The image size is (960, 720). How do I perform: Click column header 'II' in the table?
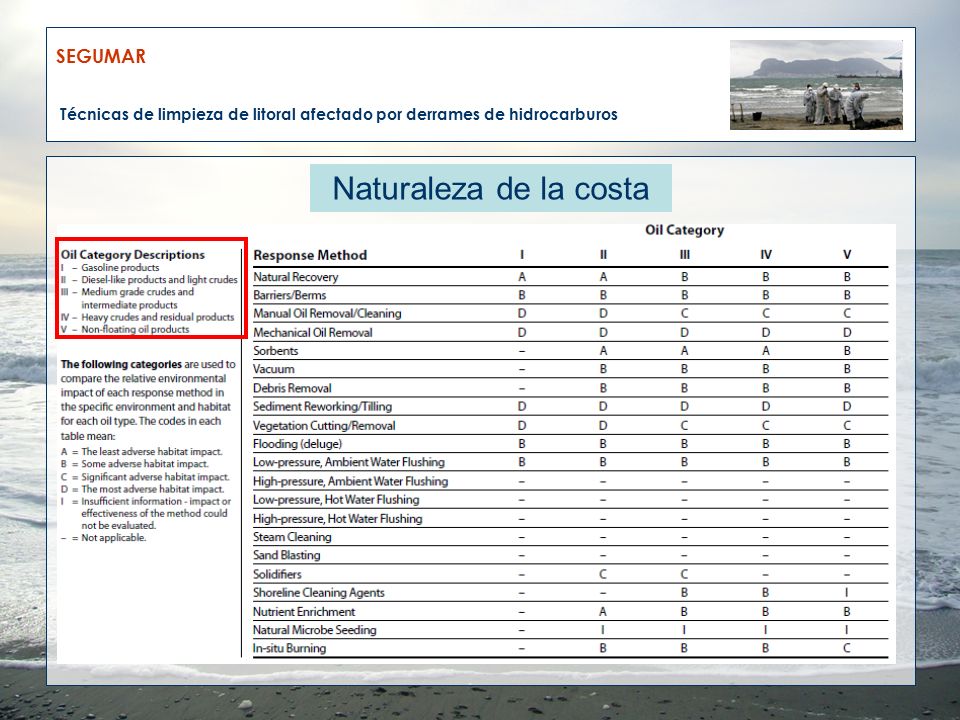[x=603, y=255]
